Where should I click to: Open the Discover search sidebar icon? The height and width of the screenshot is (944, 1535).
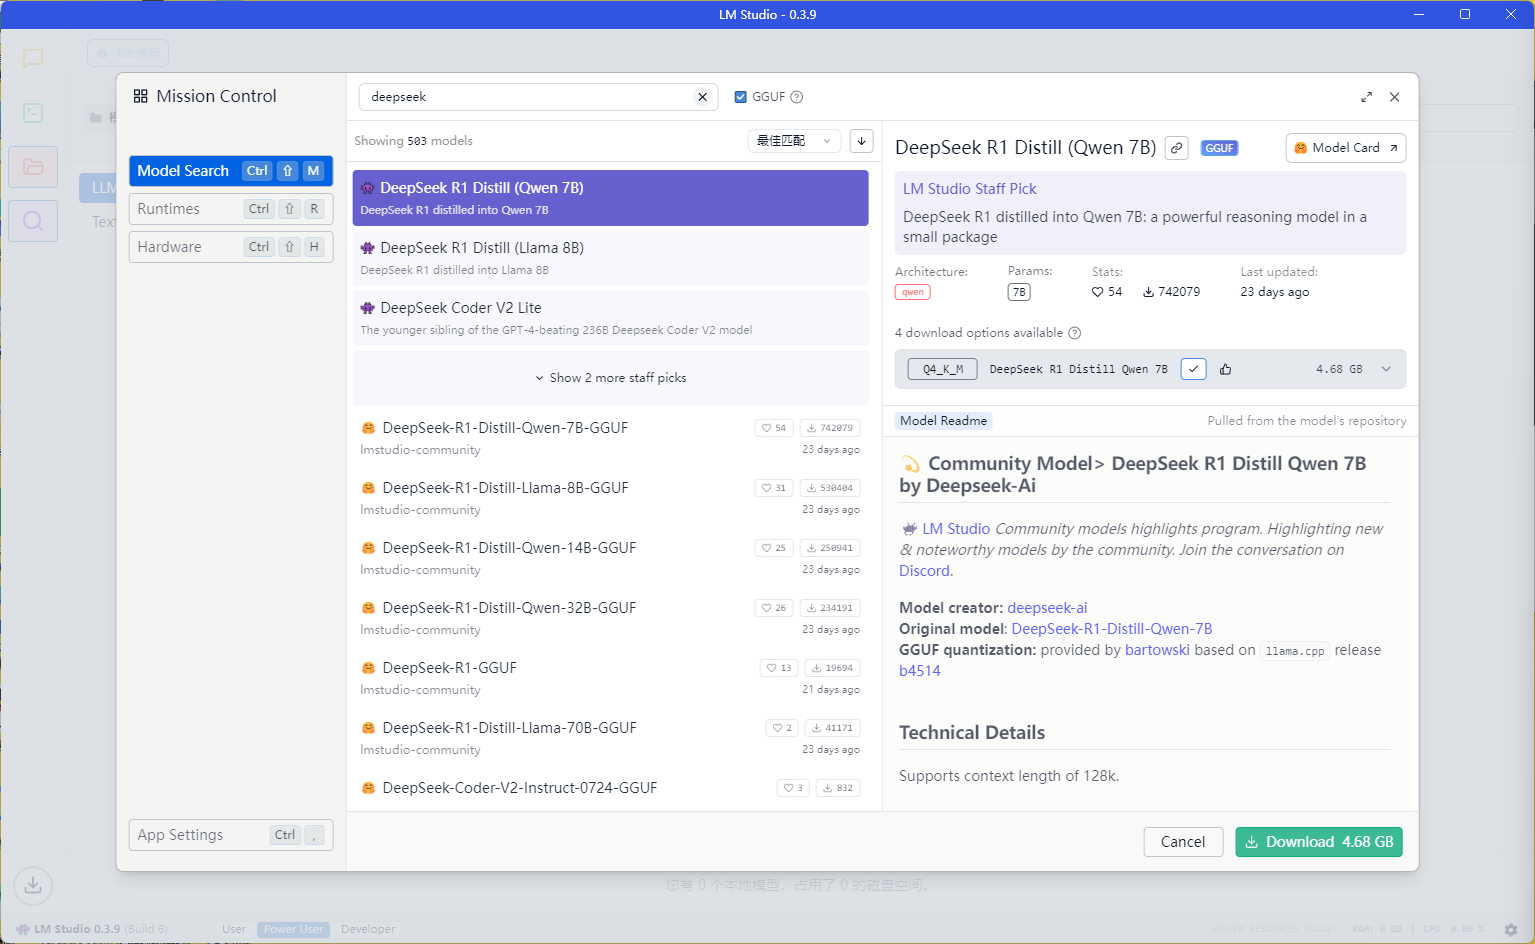coord(33,221)
